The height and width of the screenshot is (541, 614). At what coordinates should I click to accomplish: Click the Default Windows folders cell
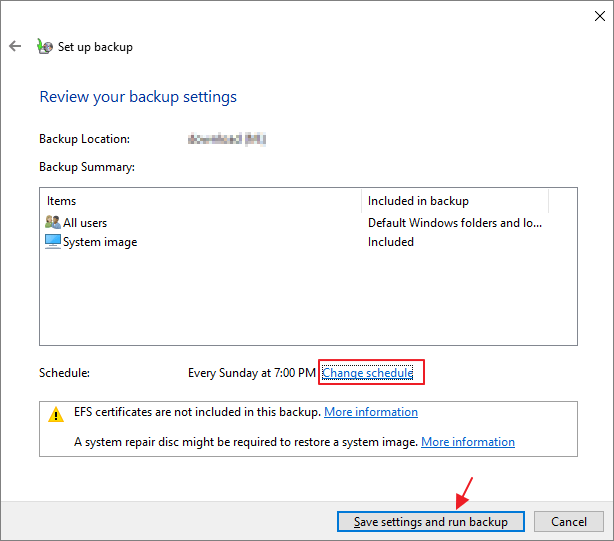[455, 223]
